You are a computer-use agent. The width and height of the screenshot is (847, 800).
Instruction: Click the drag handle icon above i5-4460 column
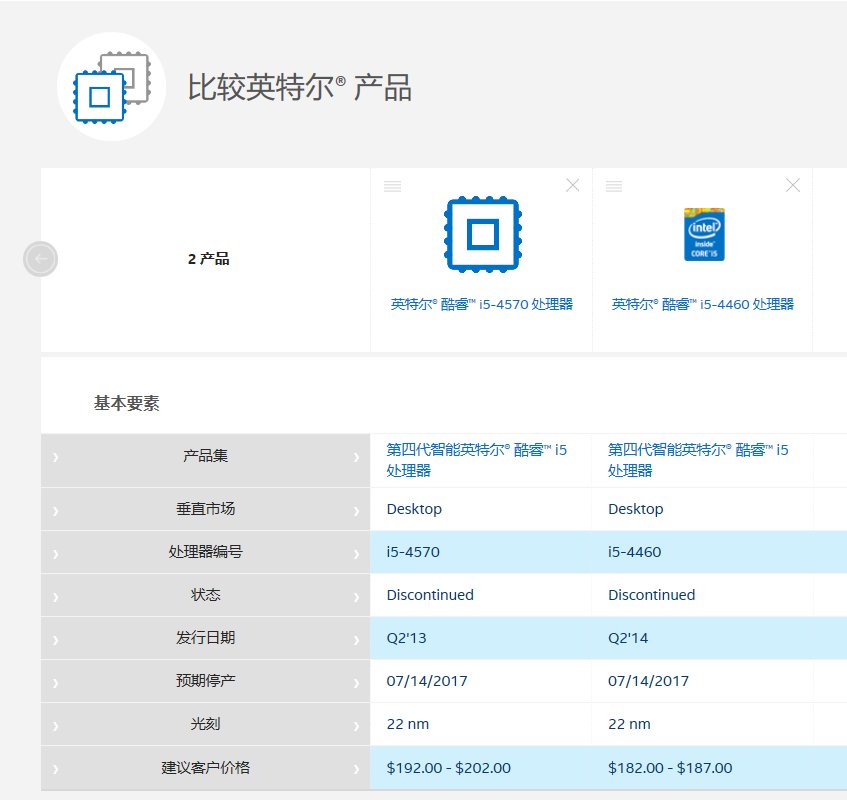(x=613, y=185)
